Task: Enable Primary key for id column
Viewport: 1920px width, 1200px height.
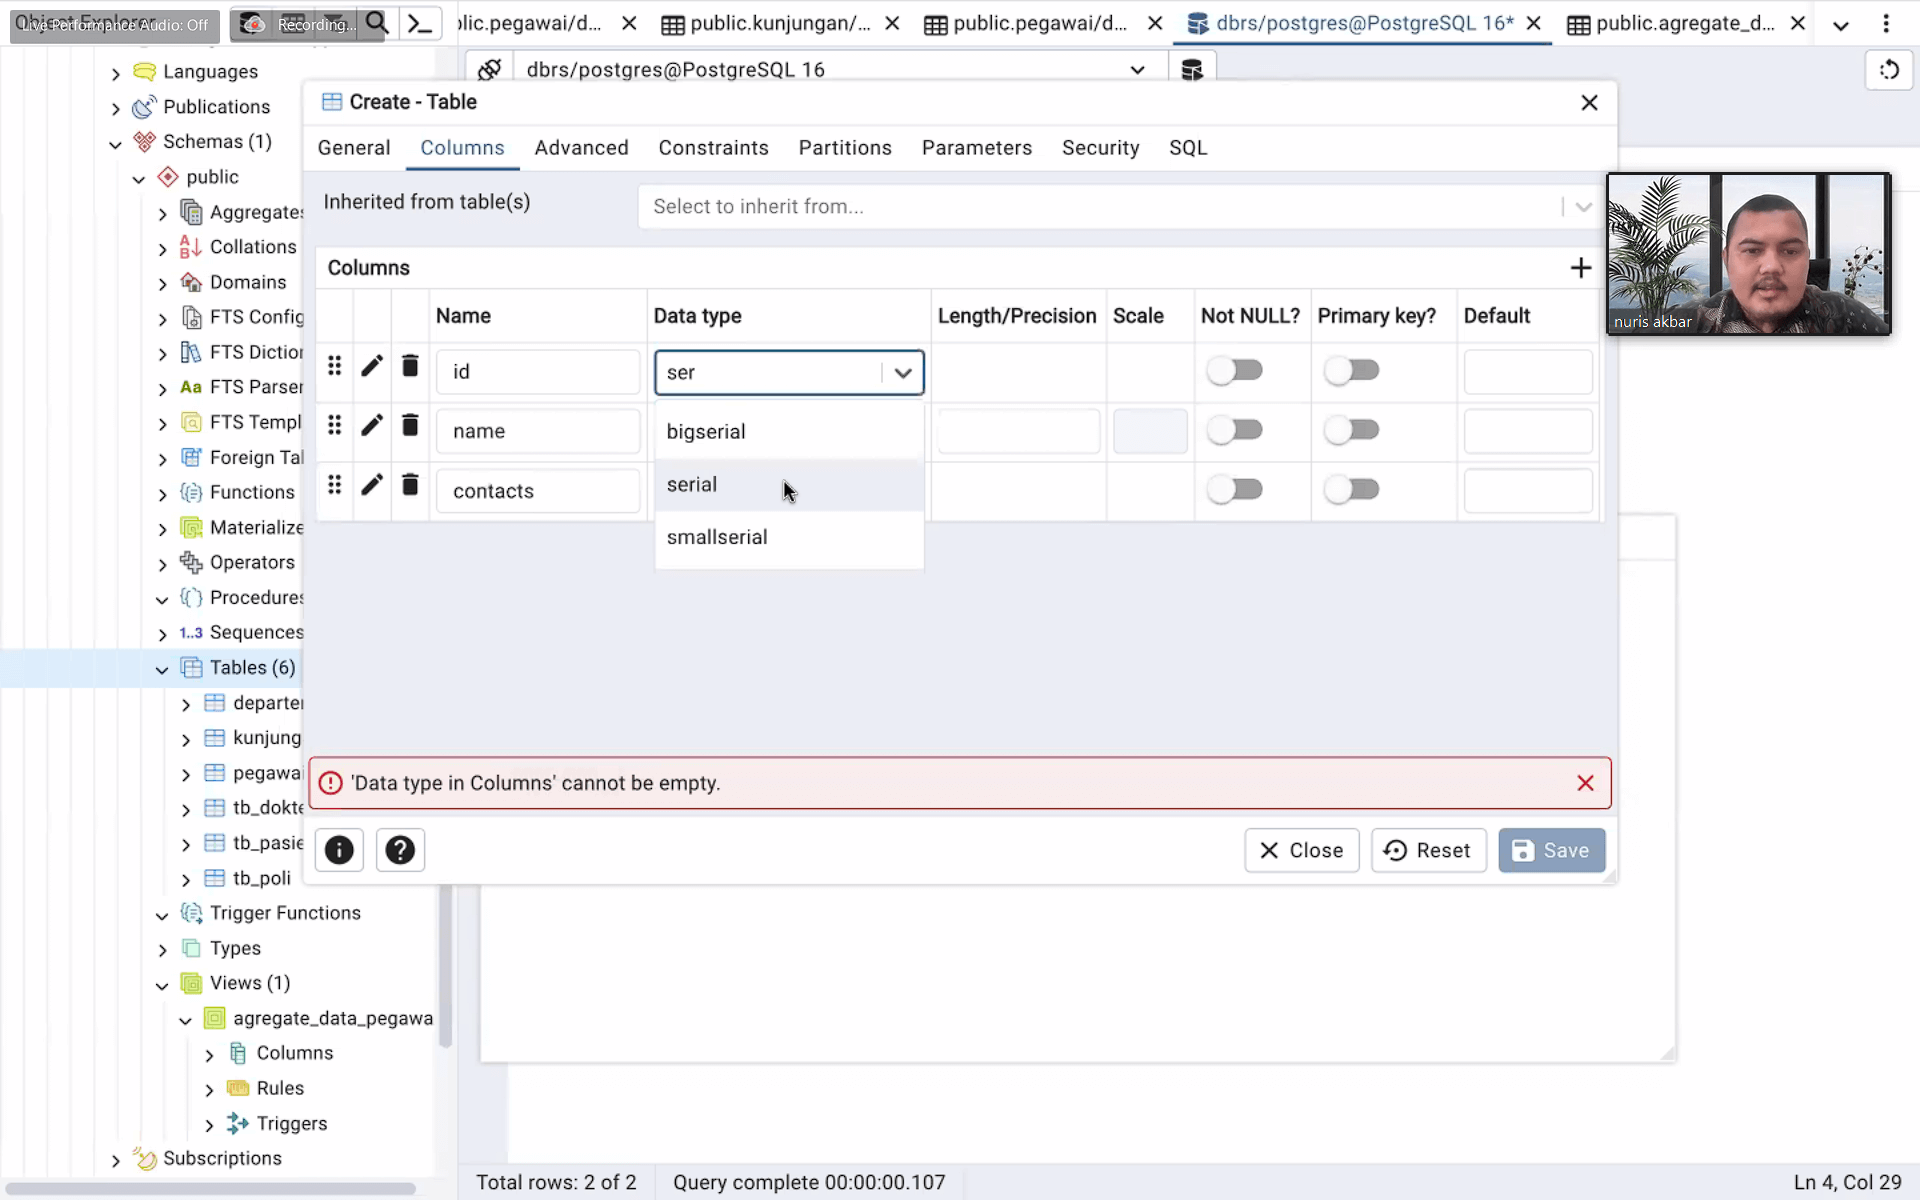Action: (x=1352, y=371)
